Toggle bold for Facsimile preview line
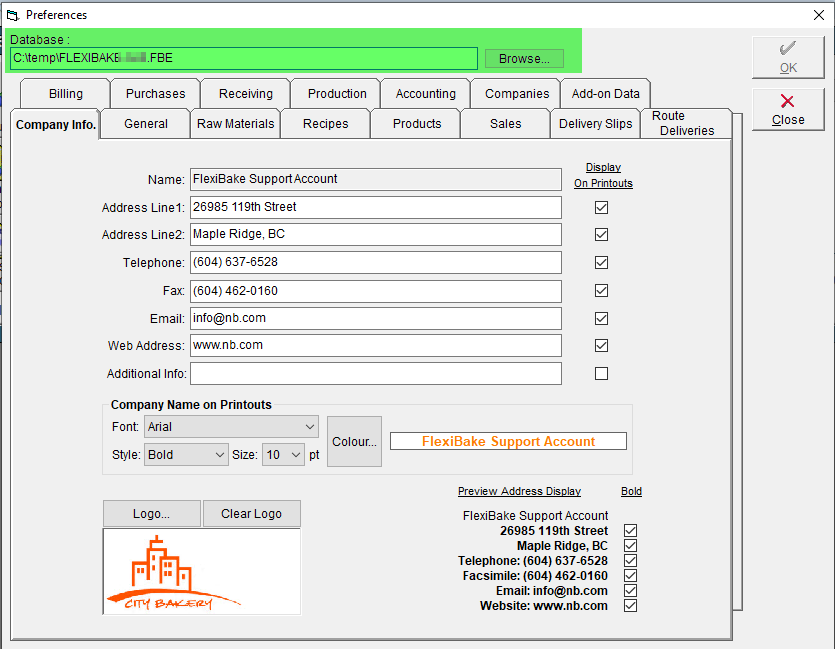Image resolution: width=835 pixels, height=649 pixels. tap(631, 576)
